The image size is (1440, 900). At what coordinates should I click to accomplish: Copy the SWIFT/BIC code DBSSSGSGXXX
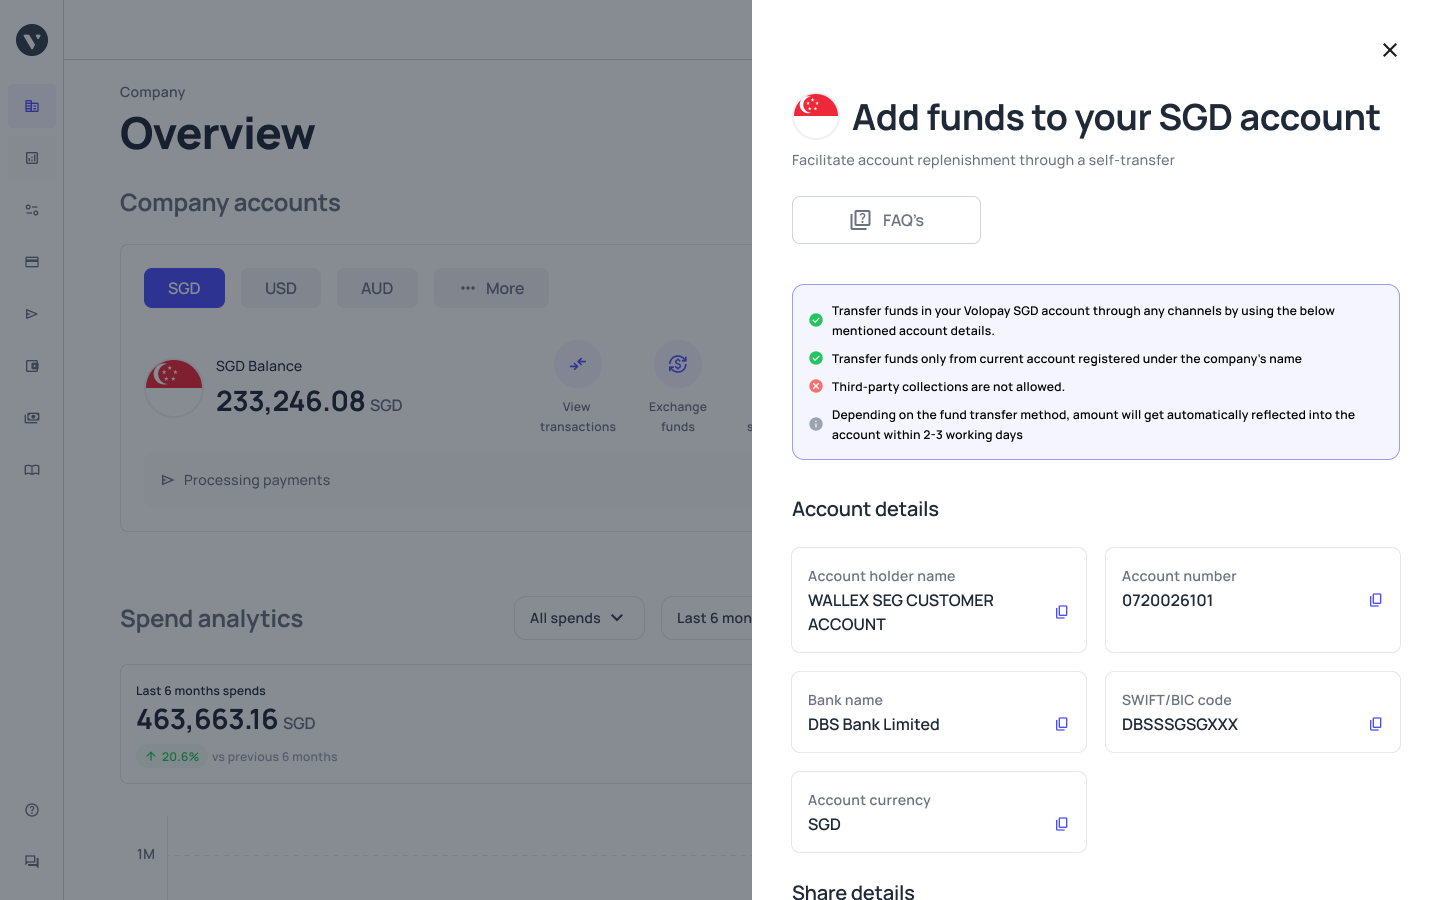click(x=1375, y=724)
